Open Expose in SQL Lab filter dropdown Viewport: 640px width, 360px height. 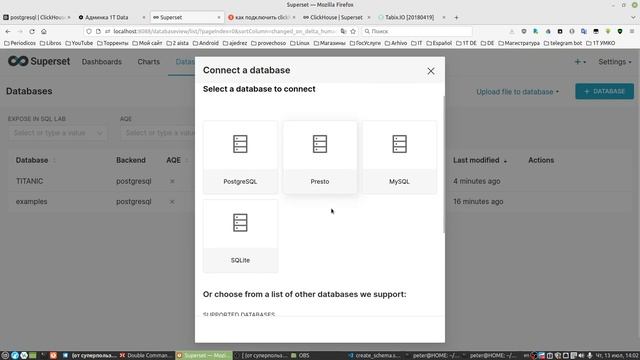(x=58, y=133)
